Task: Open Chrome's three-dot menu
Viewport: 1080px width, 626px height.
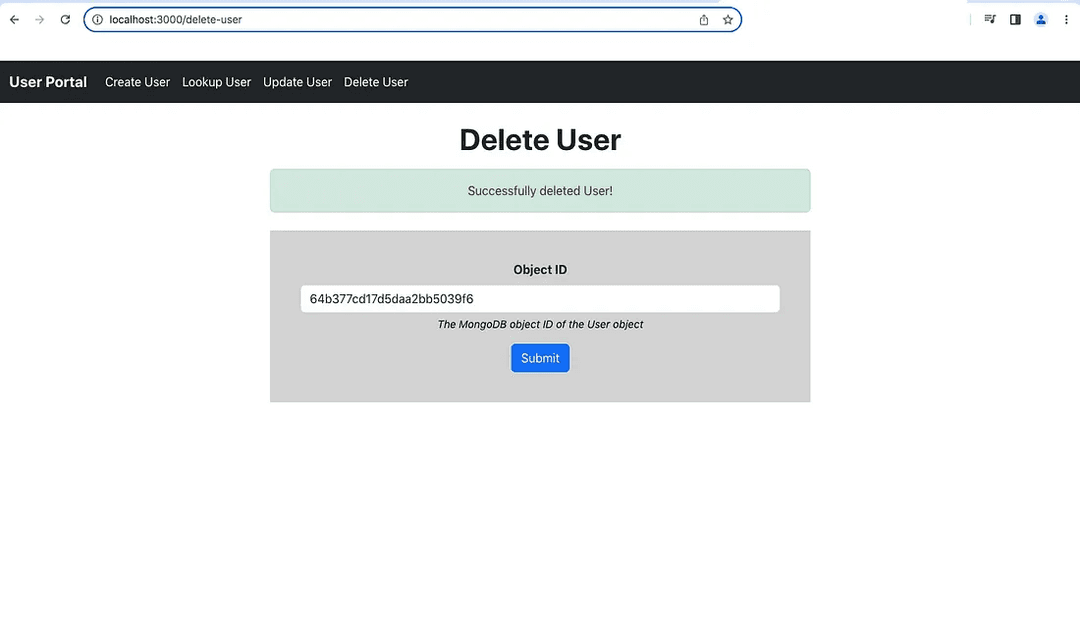Action: pyautogui.click(x=1066, y=20)
